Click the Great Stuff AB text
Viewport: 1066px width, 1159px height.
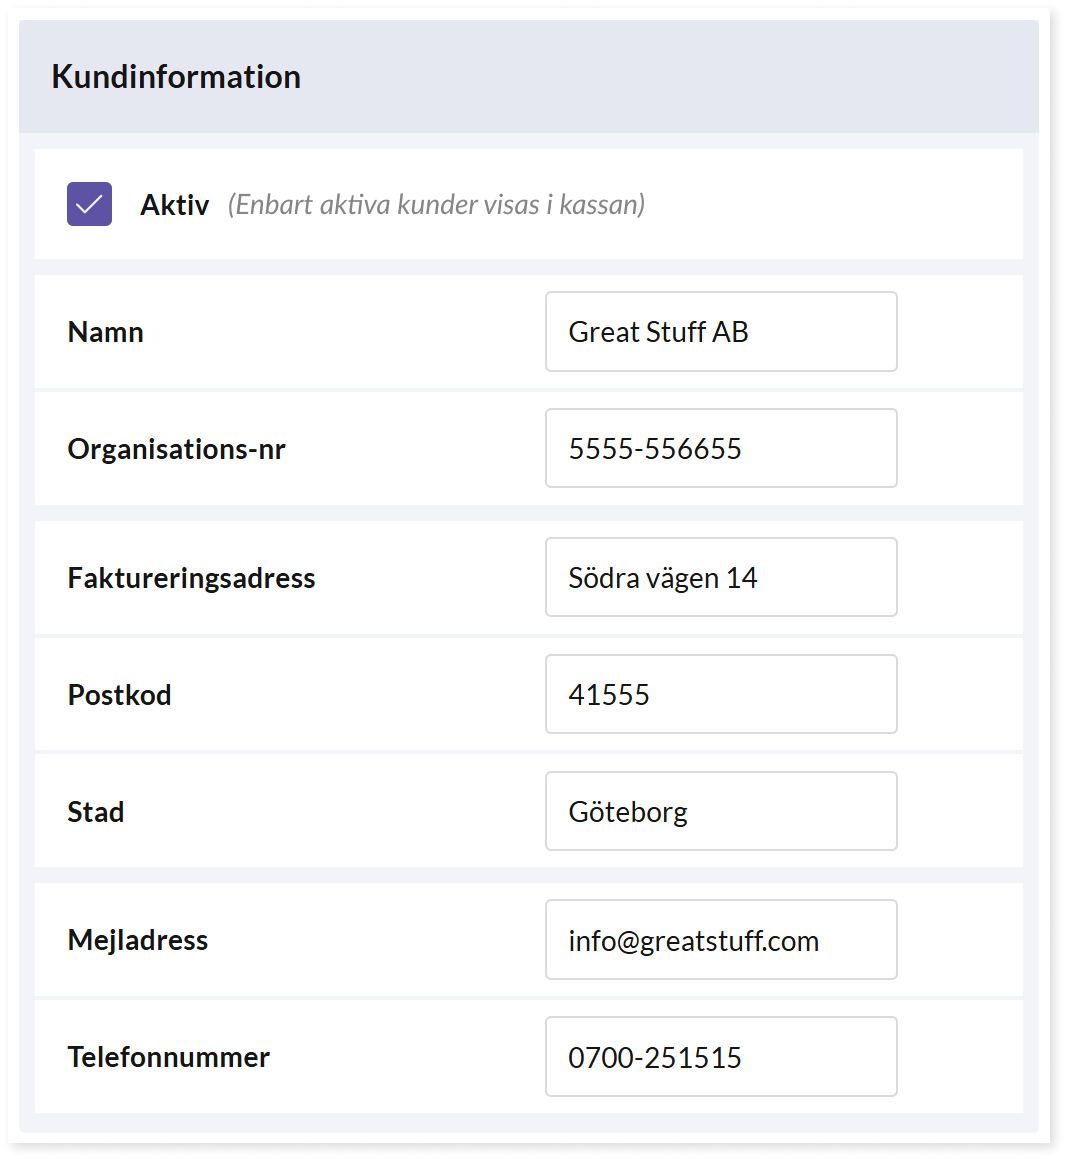[658, 332]
